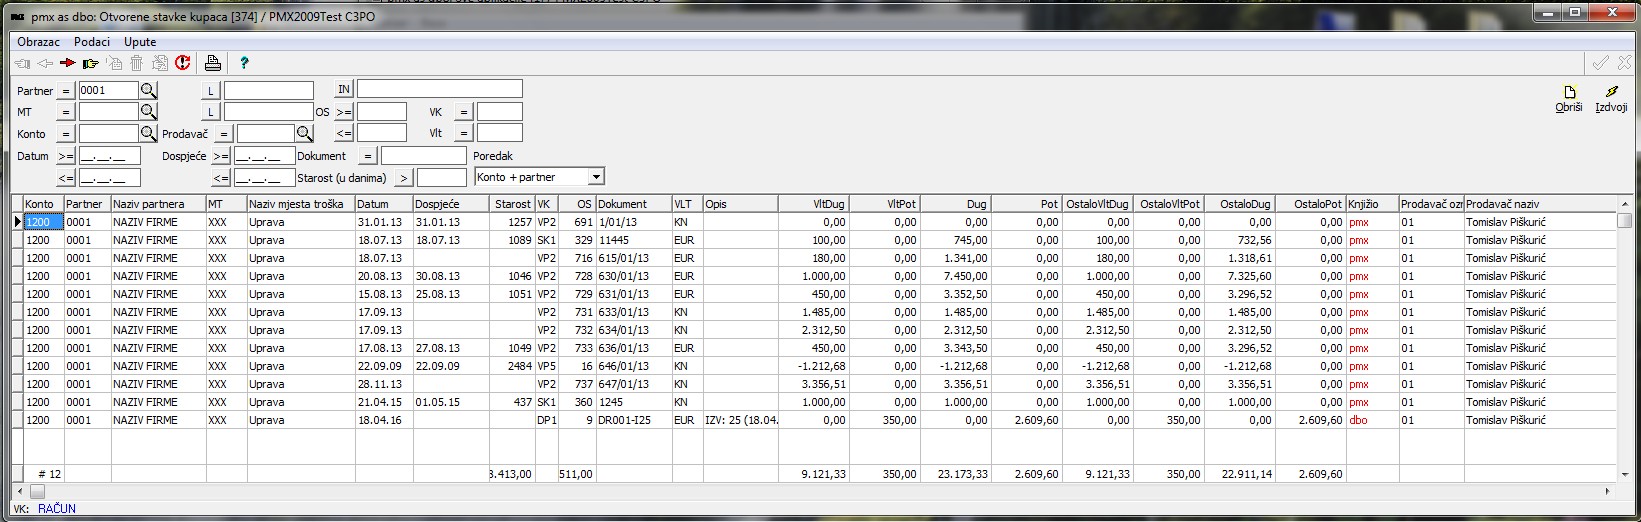Select the row with document 11445
This screenshot has height=522, width=1641.
tap(815, 240)
